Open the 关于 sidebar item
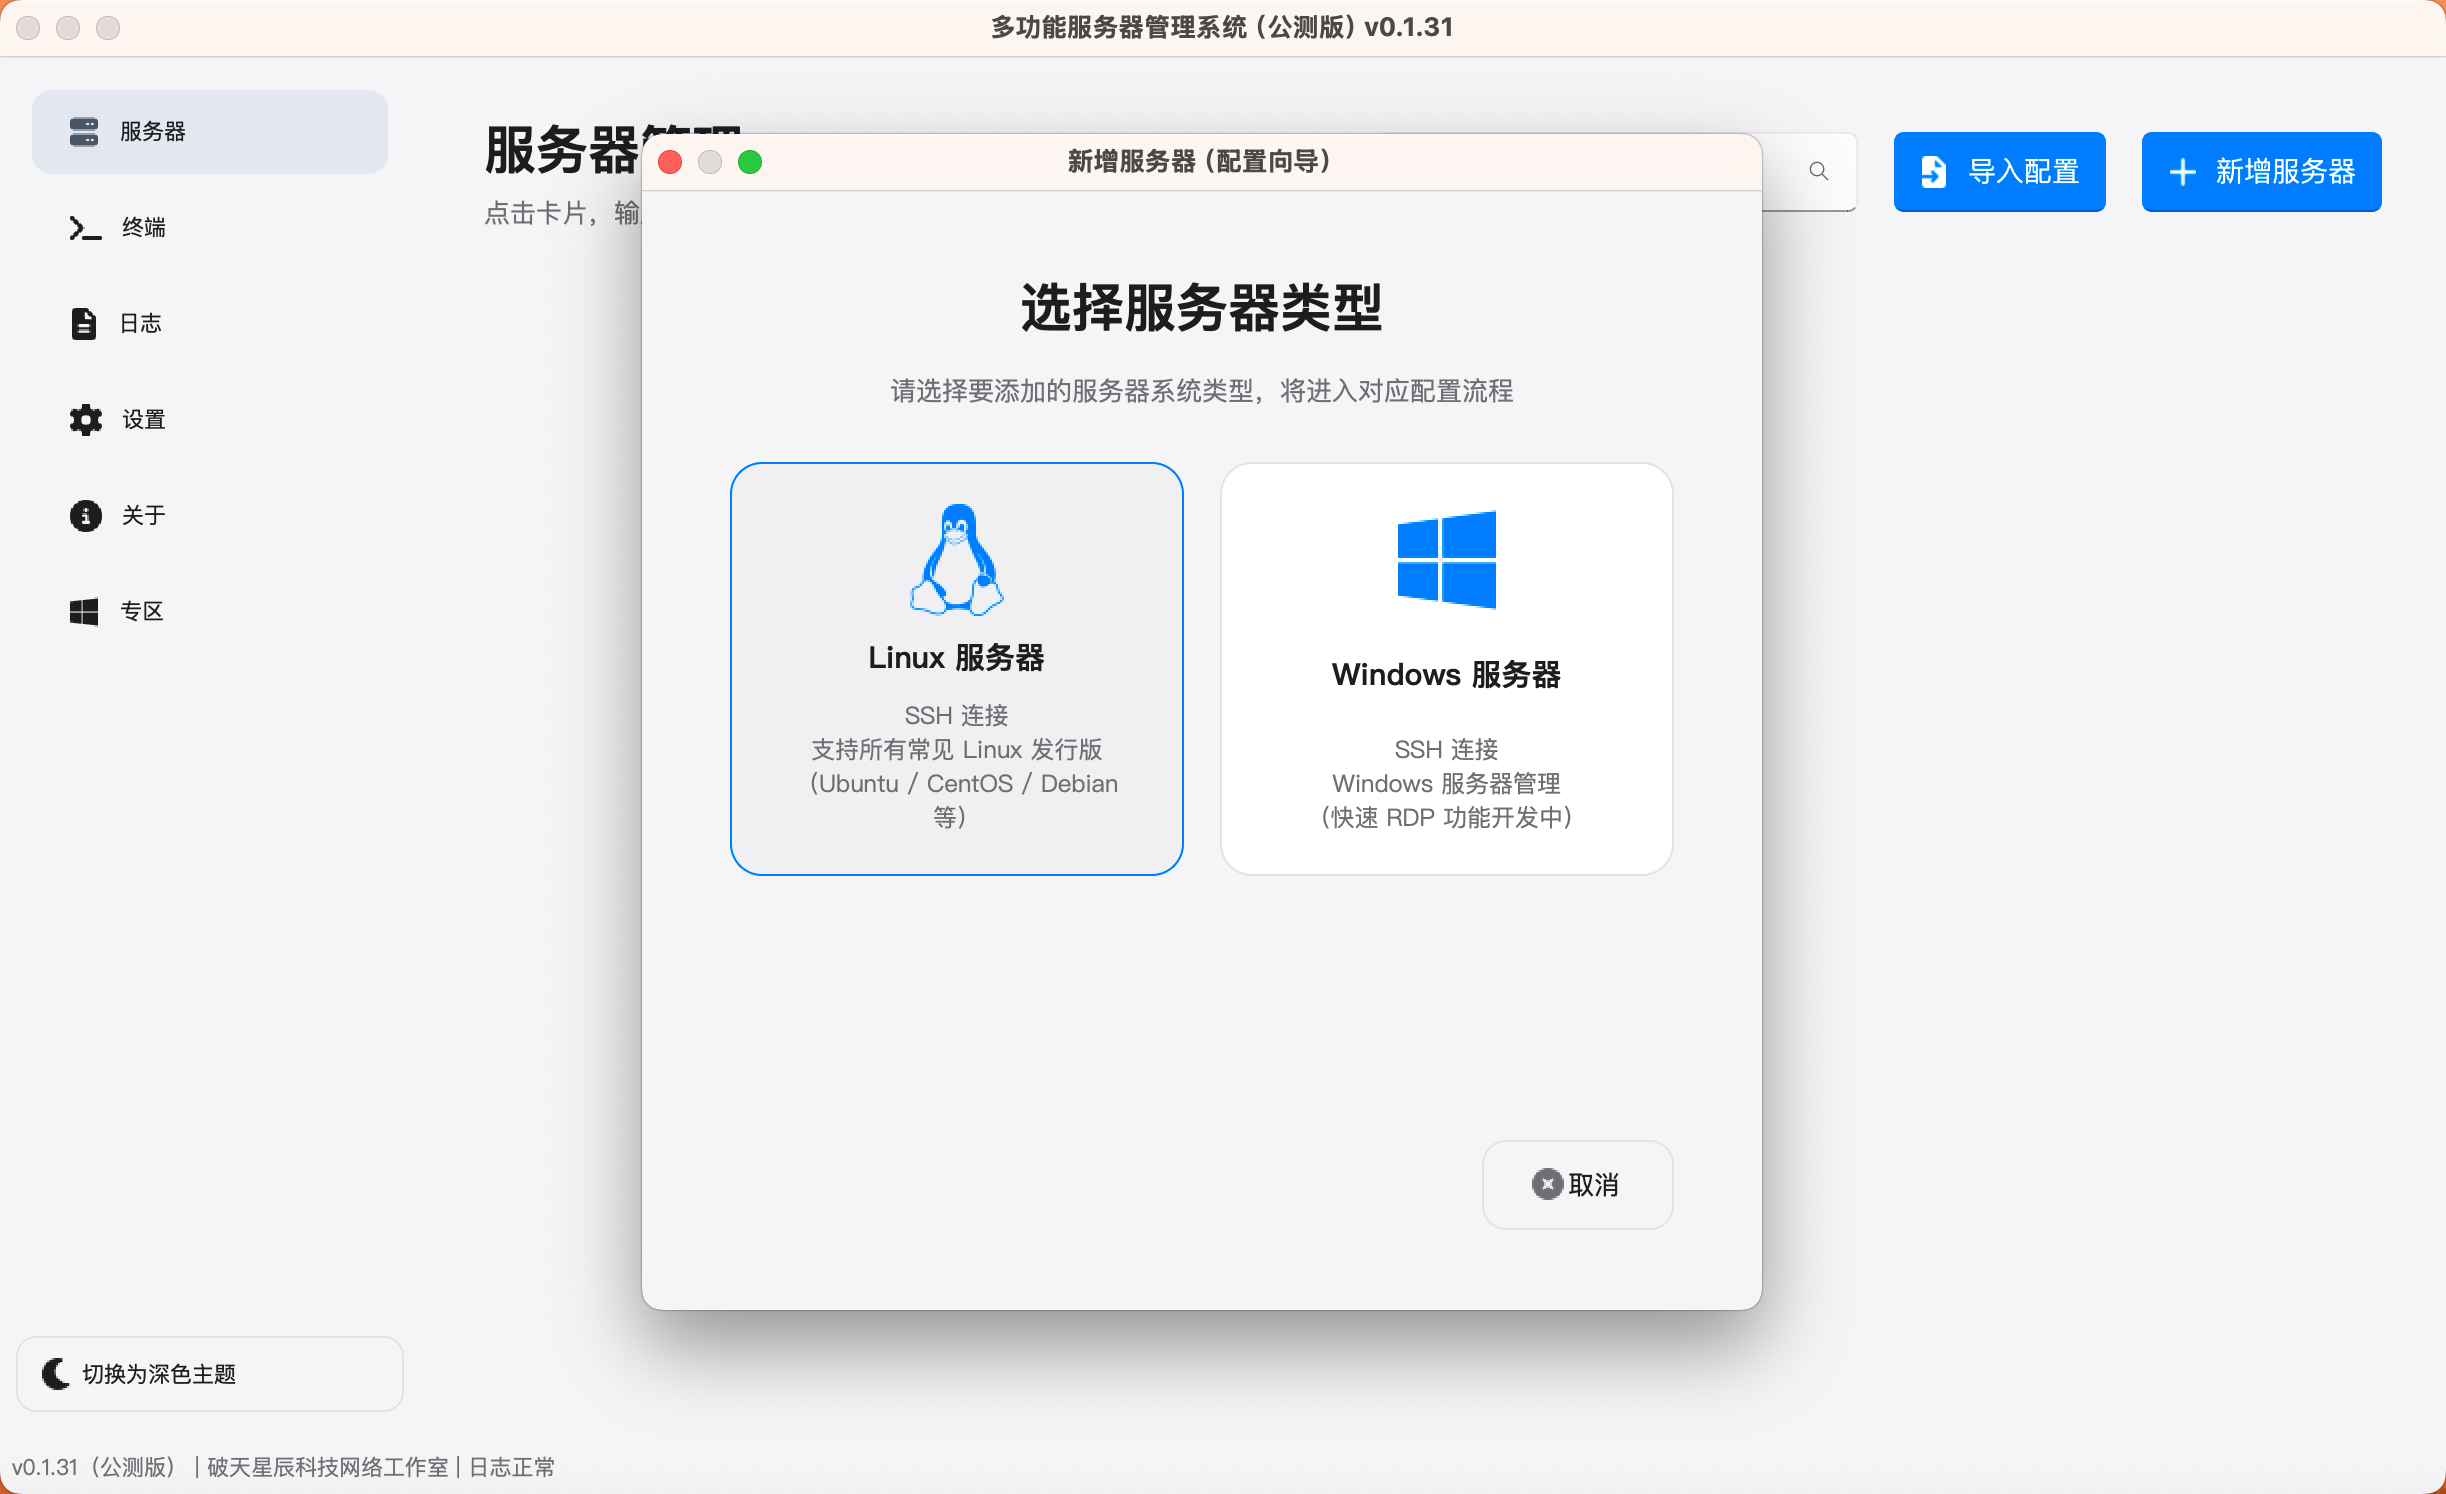 210,515
